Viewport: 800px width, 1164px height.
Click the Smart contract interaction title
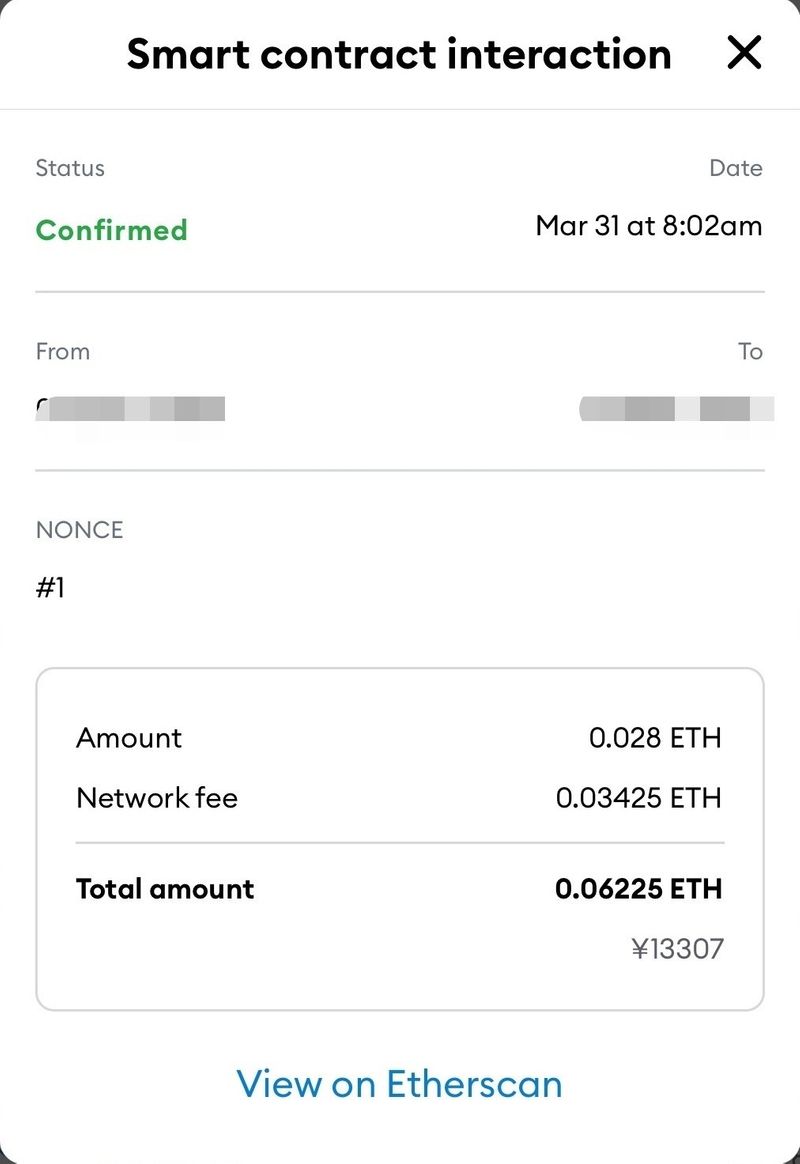click(x=398, y=54)
